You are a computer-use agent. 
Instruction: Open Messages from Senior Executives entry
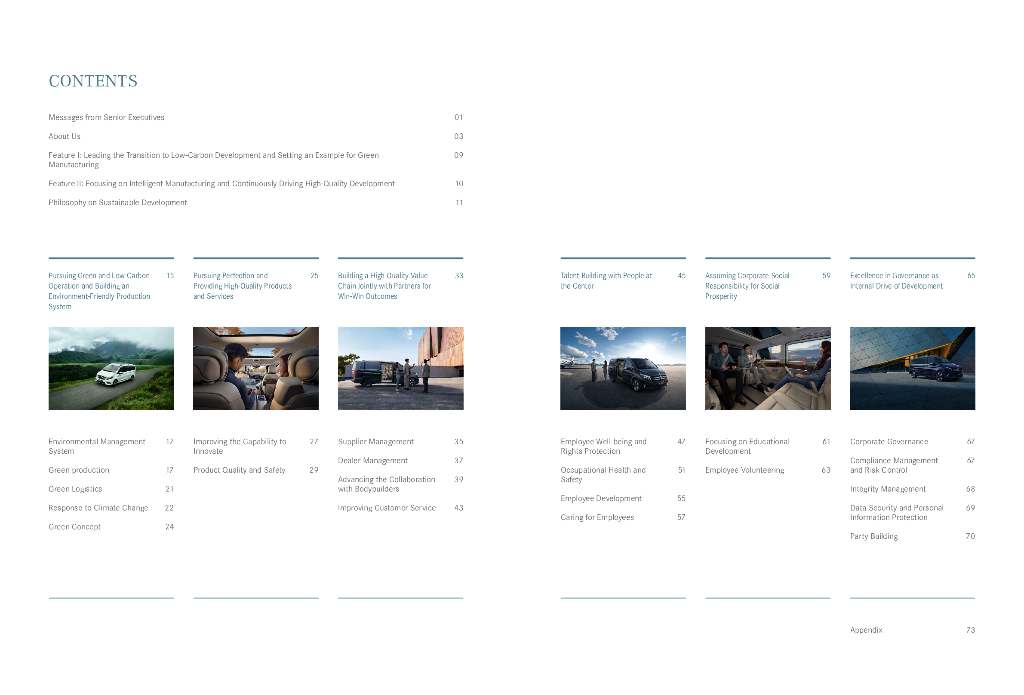click(x=106, y=118)
